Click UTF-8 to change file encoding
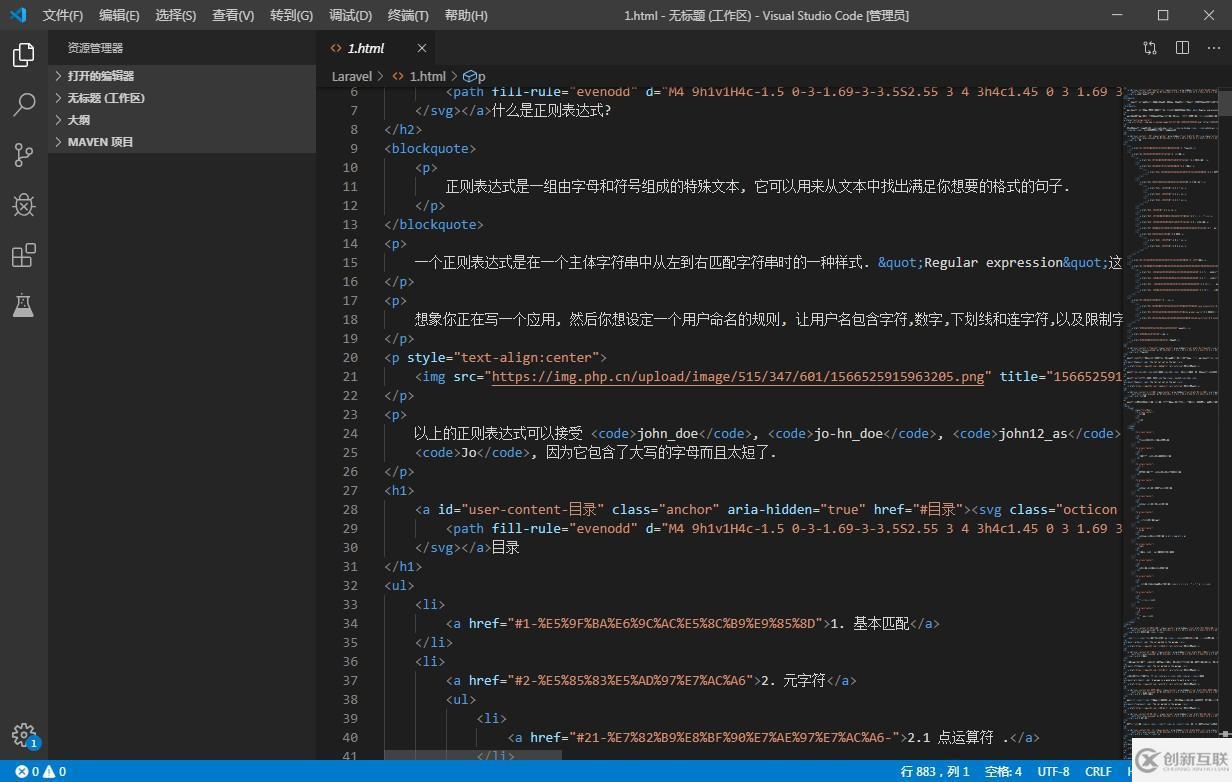 click(x=1053, y=771)
